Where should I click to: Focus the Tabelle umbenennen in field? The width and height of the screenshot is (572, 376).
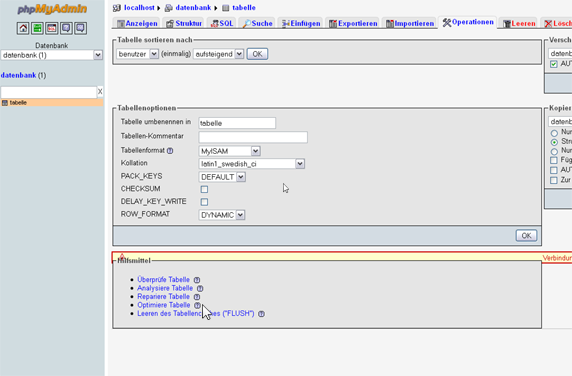pos(237,123)
